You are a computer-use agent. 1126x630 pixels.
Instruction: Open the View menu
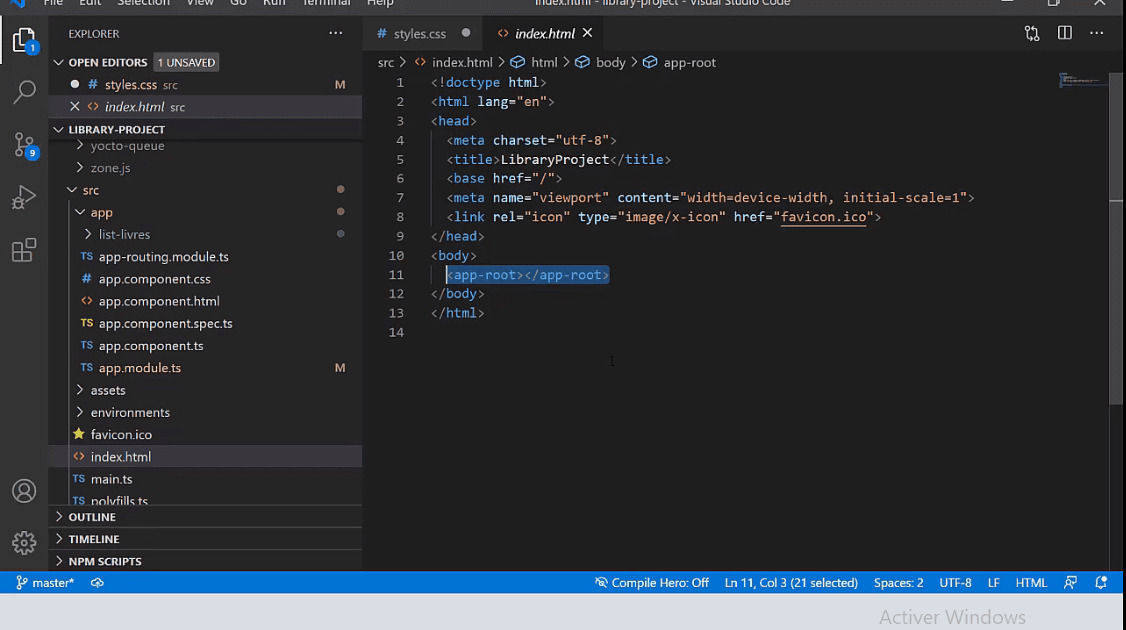pos(200,3)
